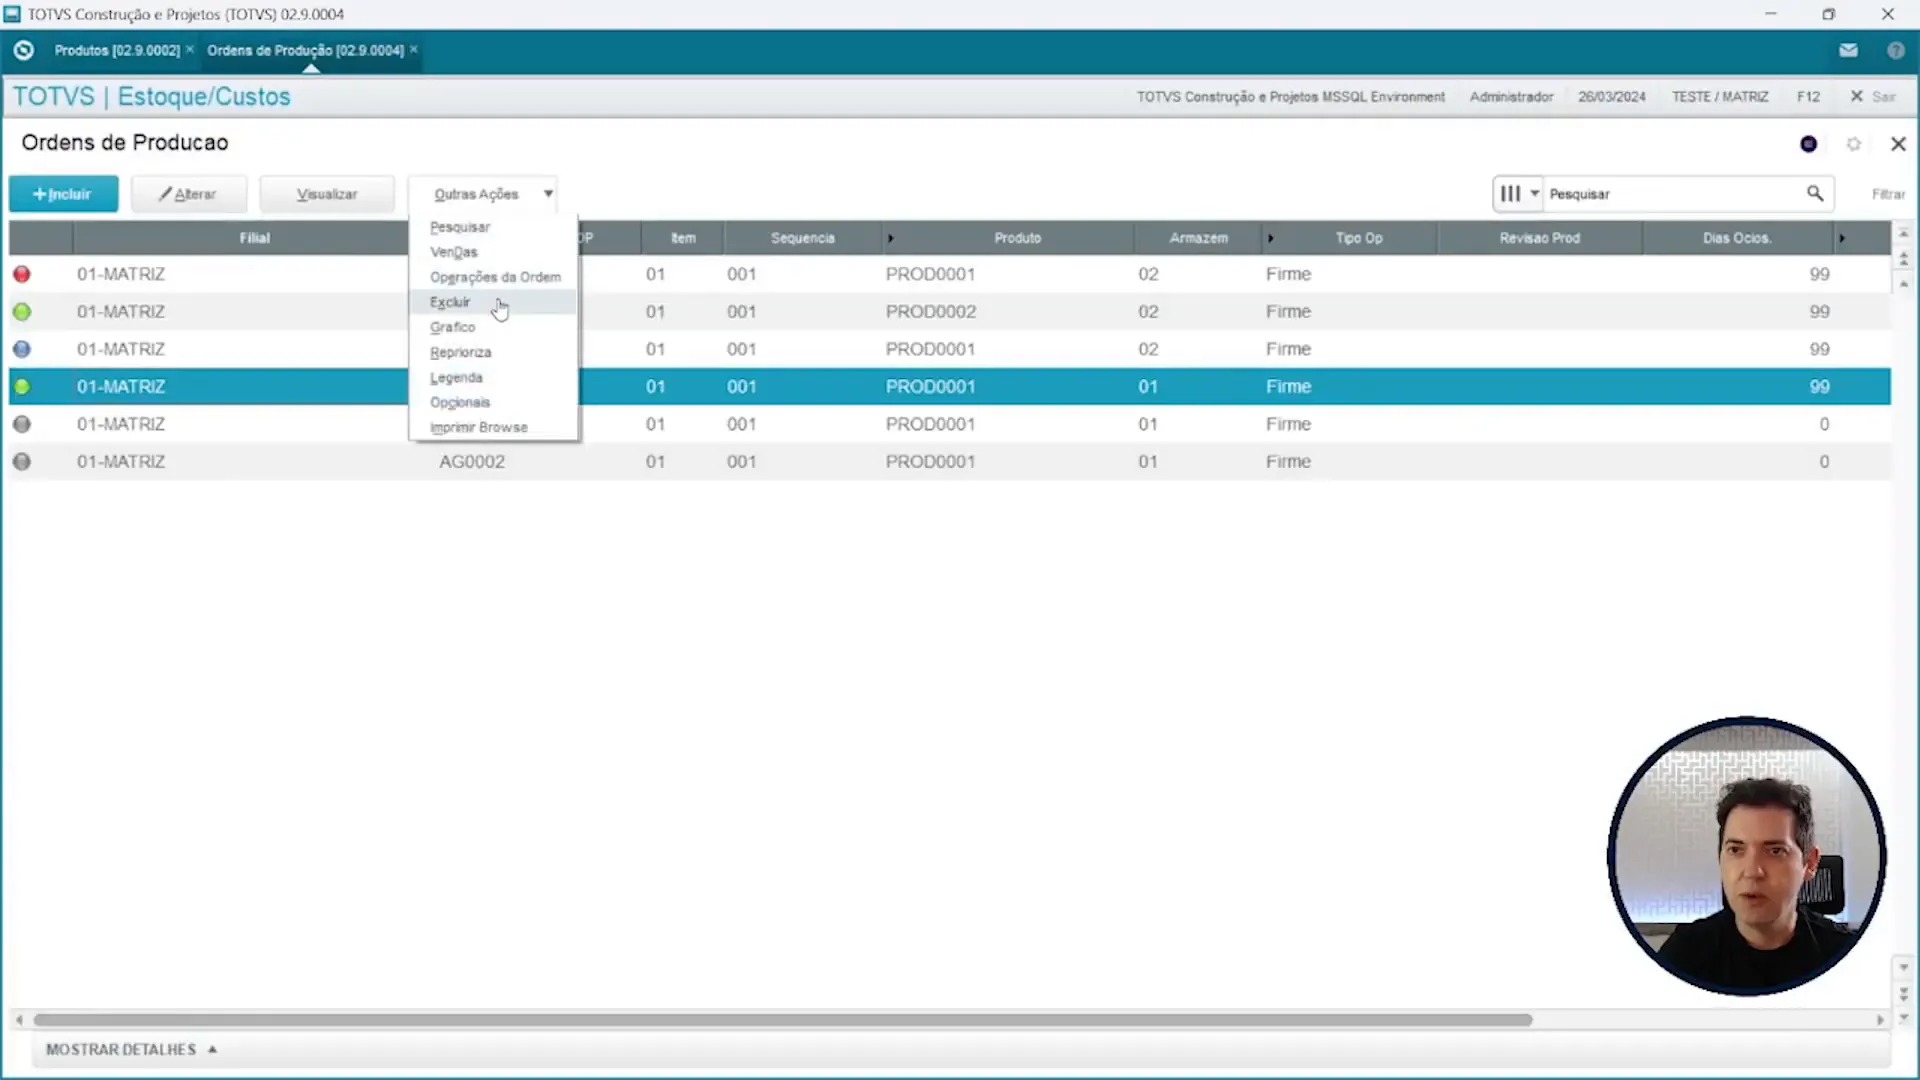
Task: Click the TOTVS home logo icon
Action: click(24, 50)
